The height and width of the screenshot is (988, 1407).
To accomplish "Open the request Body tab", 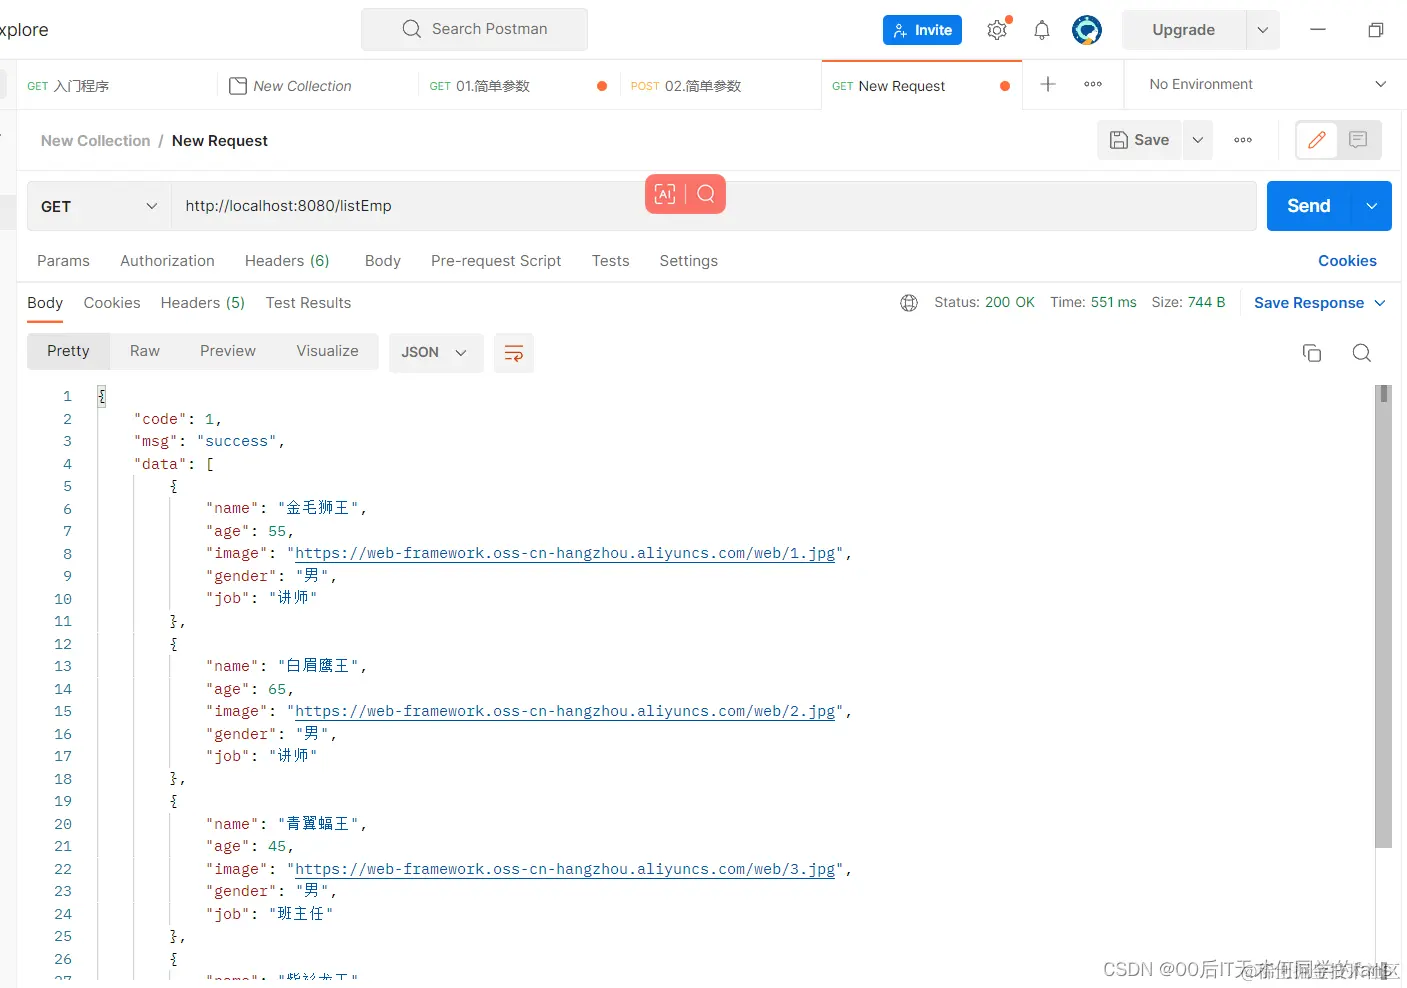I will point(383,261).
